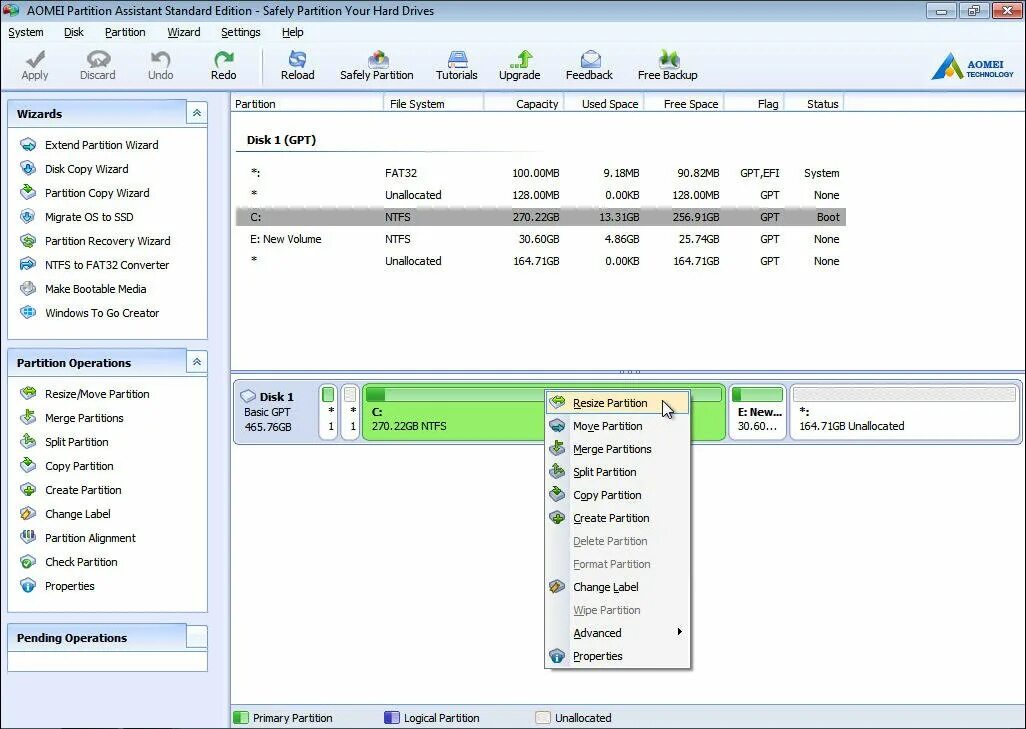Viewport: 1026px width, 729px height.
Task: Choose Copy Partition in sidebar
Action: 67,466
